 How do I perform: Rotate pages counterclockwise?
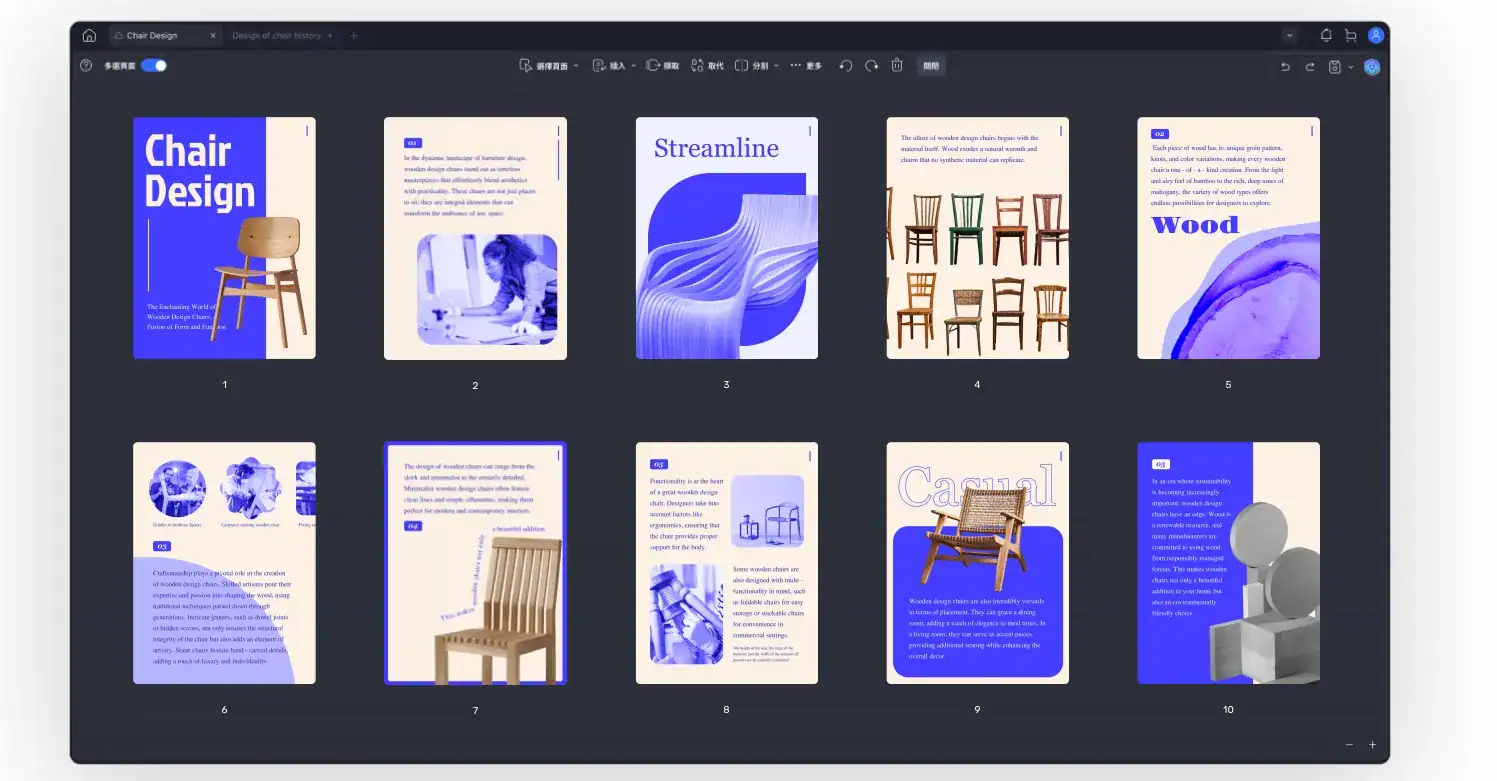coord(846,66)
